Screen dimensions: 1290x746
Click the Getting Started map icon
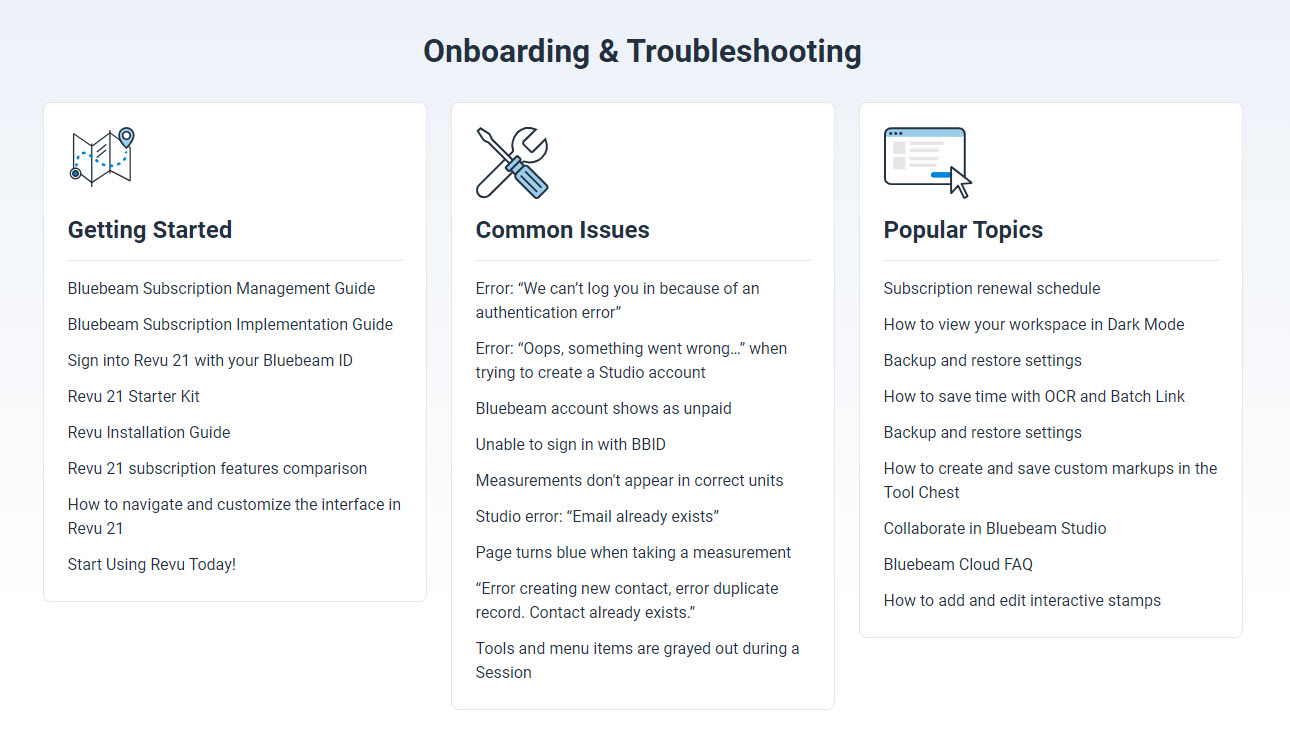tap(102, 157)
